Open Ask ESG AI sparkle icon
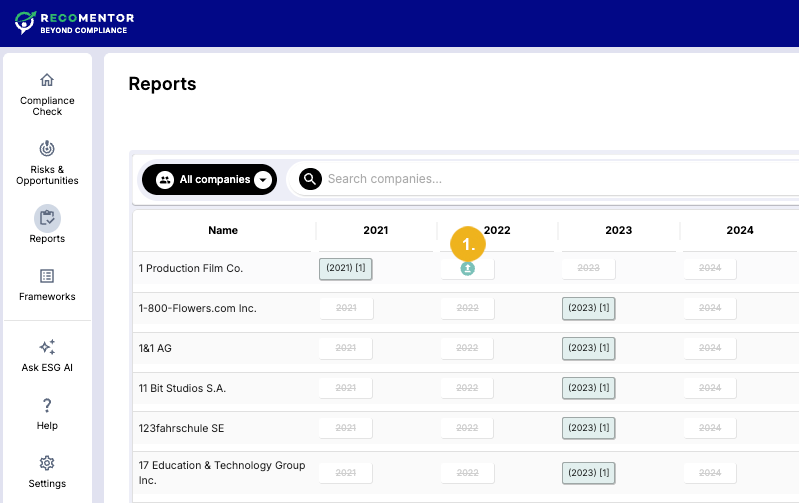The image size is (799, 503). pyautogui.click(x=47, y=347)
